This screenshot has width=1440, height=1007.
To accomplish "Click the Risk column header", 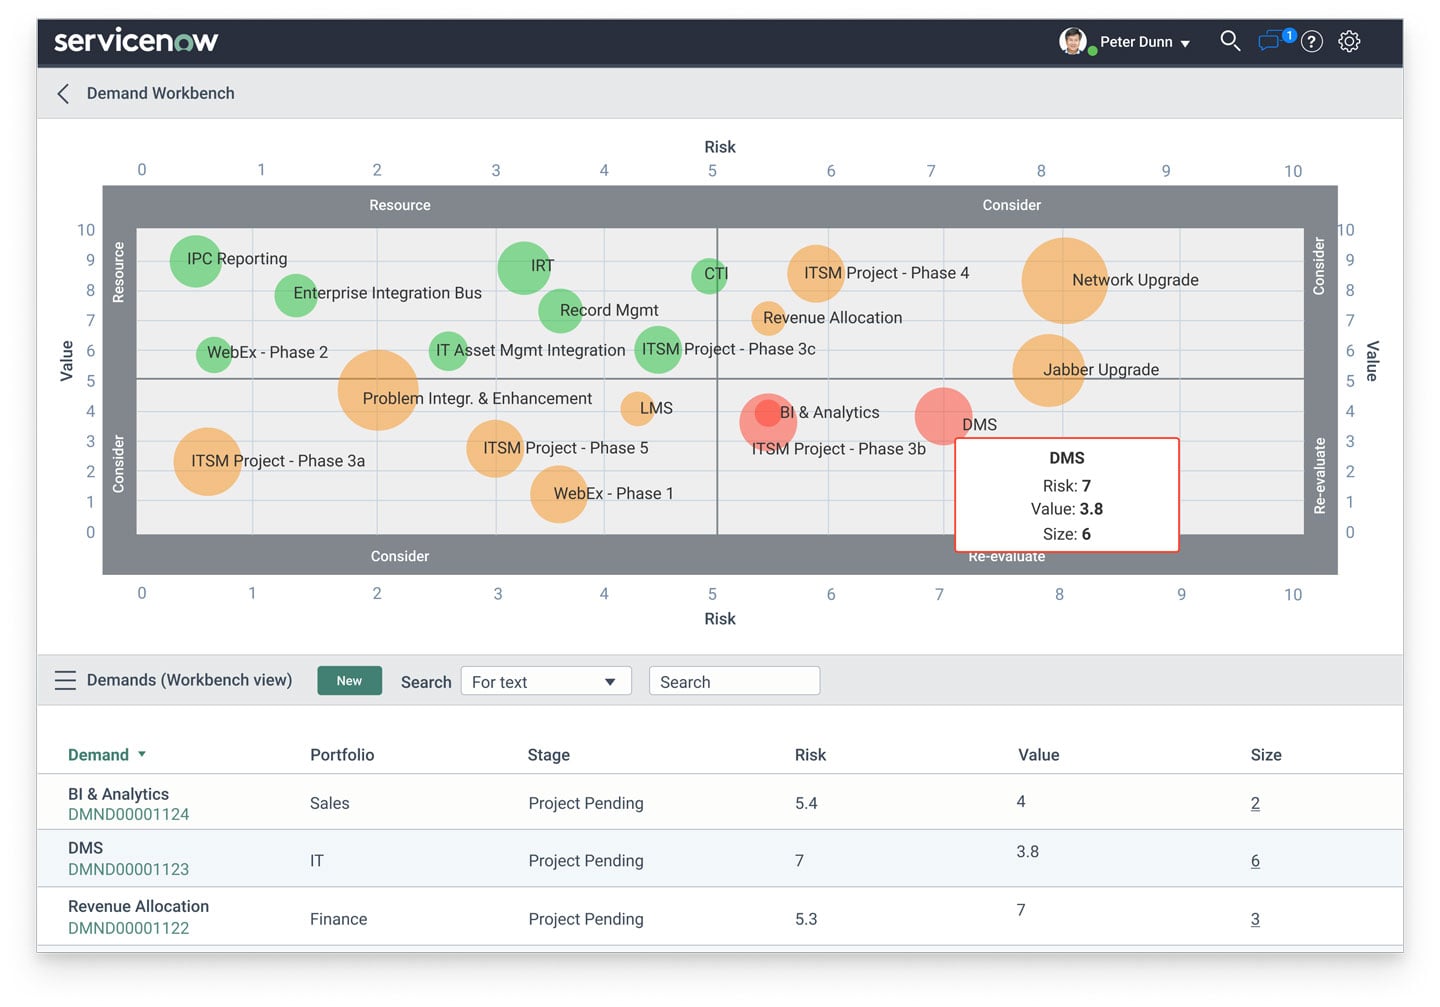I will (810, 755).
